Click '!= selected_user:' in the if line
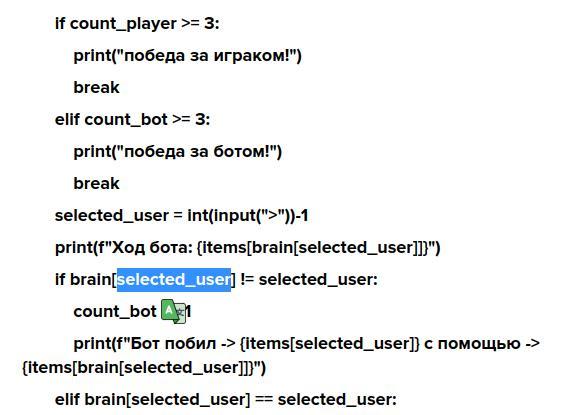The image size is (564, 415). [x=309, y=279]
